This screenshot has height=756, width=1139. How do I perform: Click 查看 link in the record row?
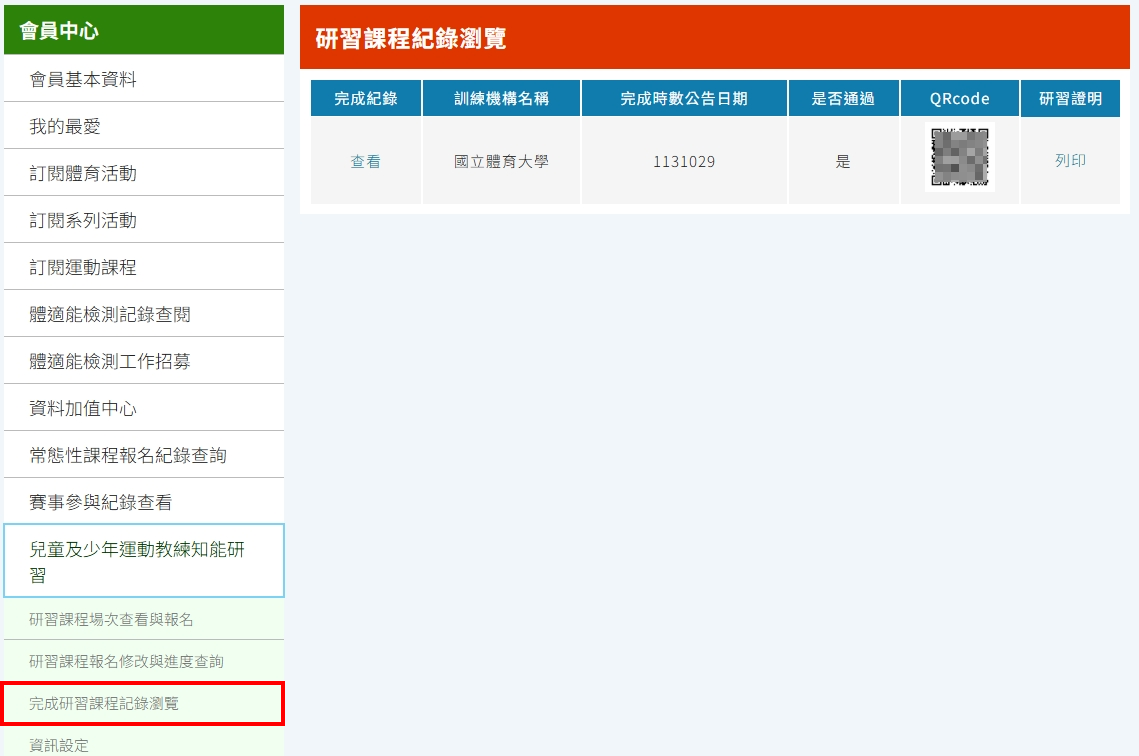[x=365, y=161]
